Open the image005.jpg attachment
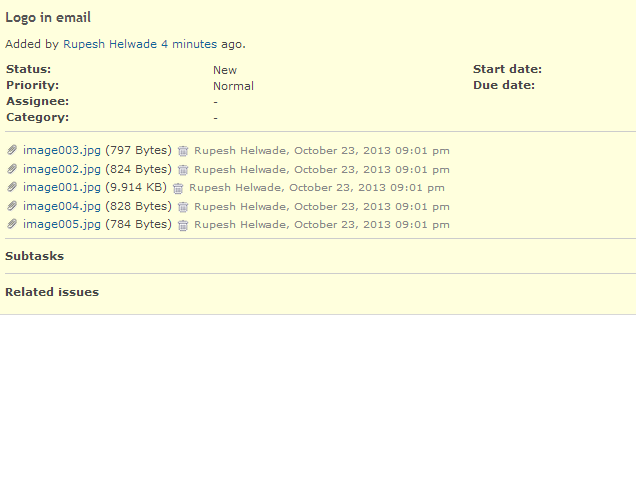The height and width of the screenshot is (487, 636). point(62,224)
